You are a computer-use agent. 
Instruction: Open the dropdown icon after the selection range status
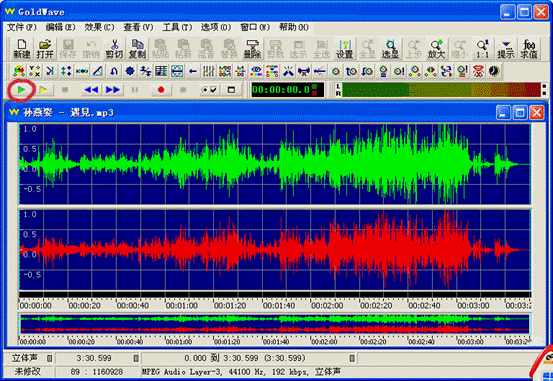352,358
